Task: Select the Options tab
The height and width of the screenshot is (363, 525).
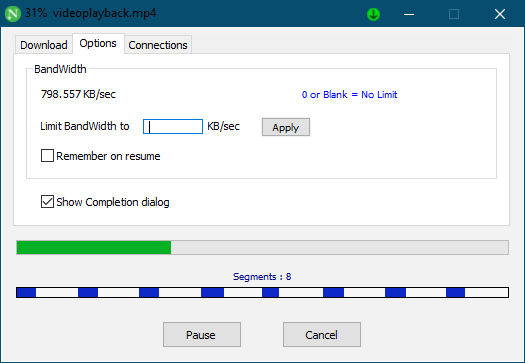Action: click(98, 43)
